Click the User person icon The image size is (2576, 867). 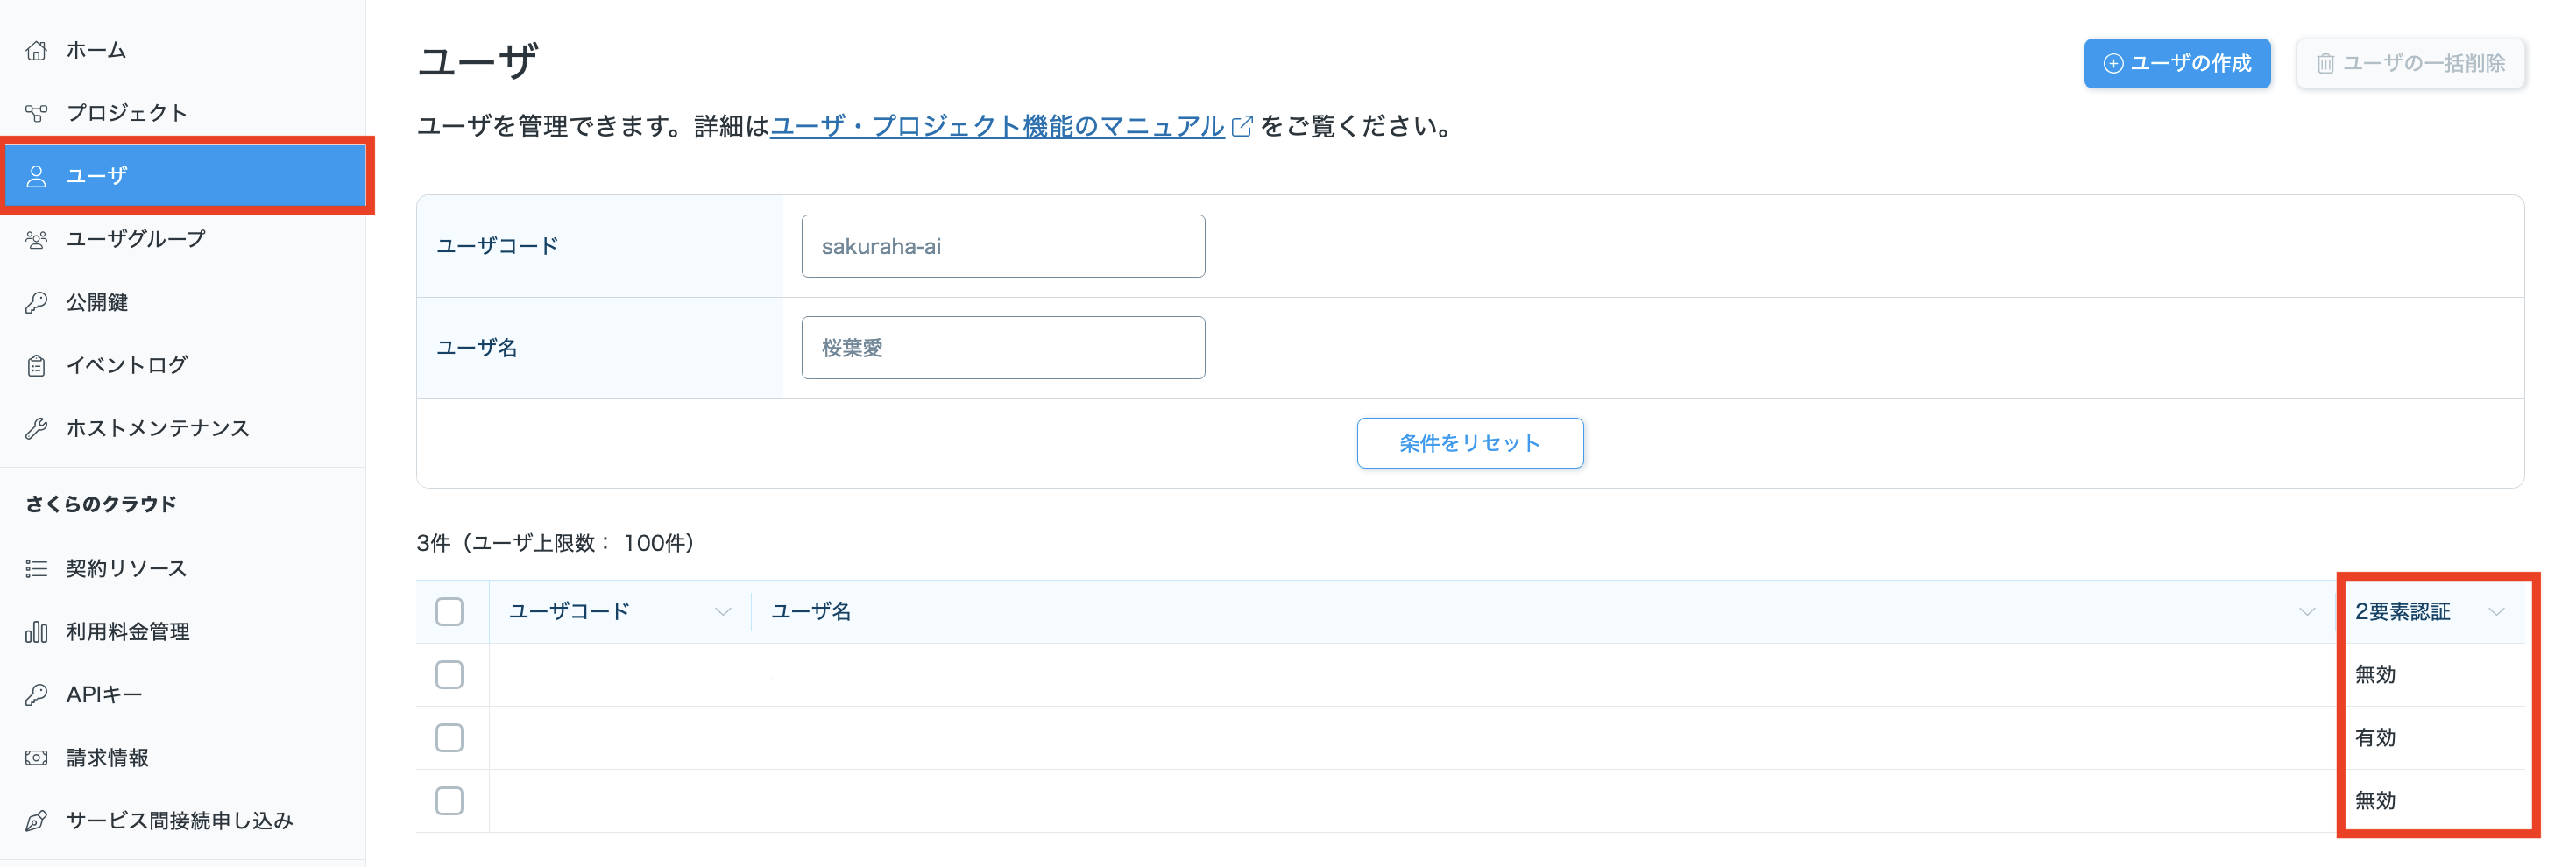tap(37, 176)
